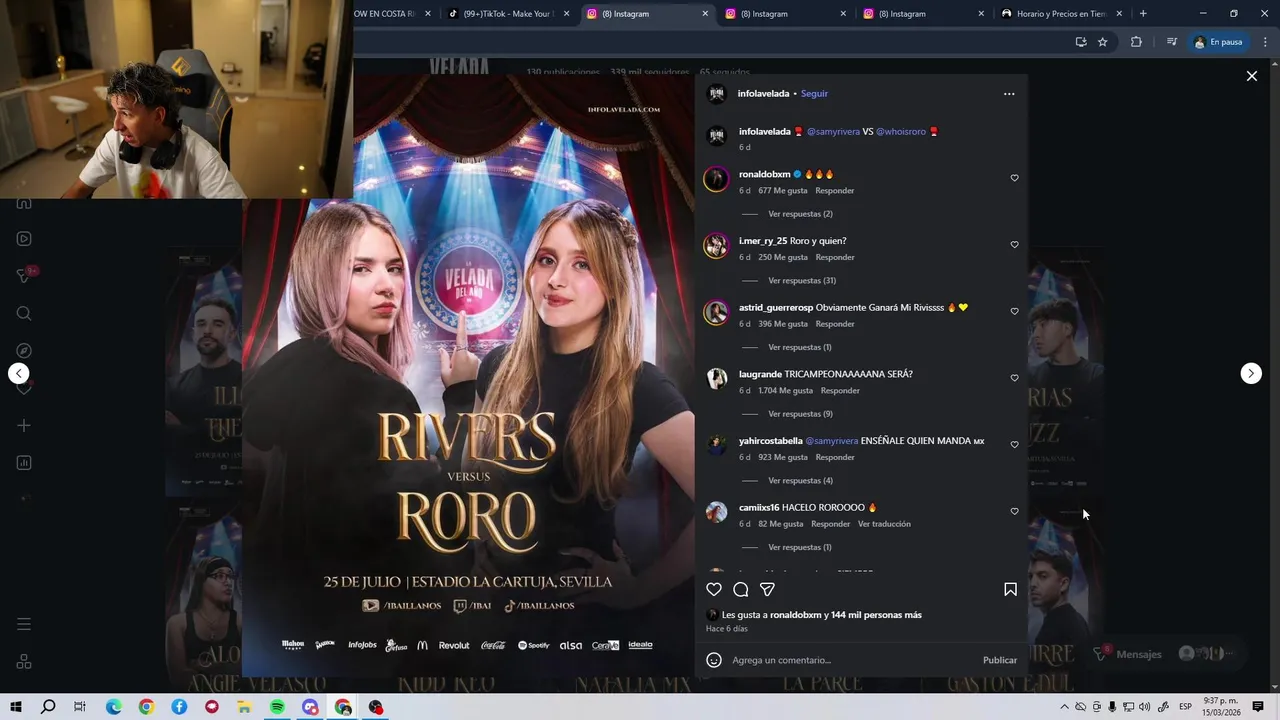The image size is (1280, 720).
Task: Open list of 144 mil likes
Action: click(x=876, y=615)
